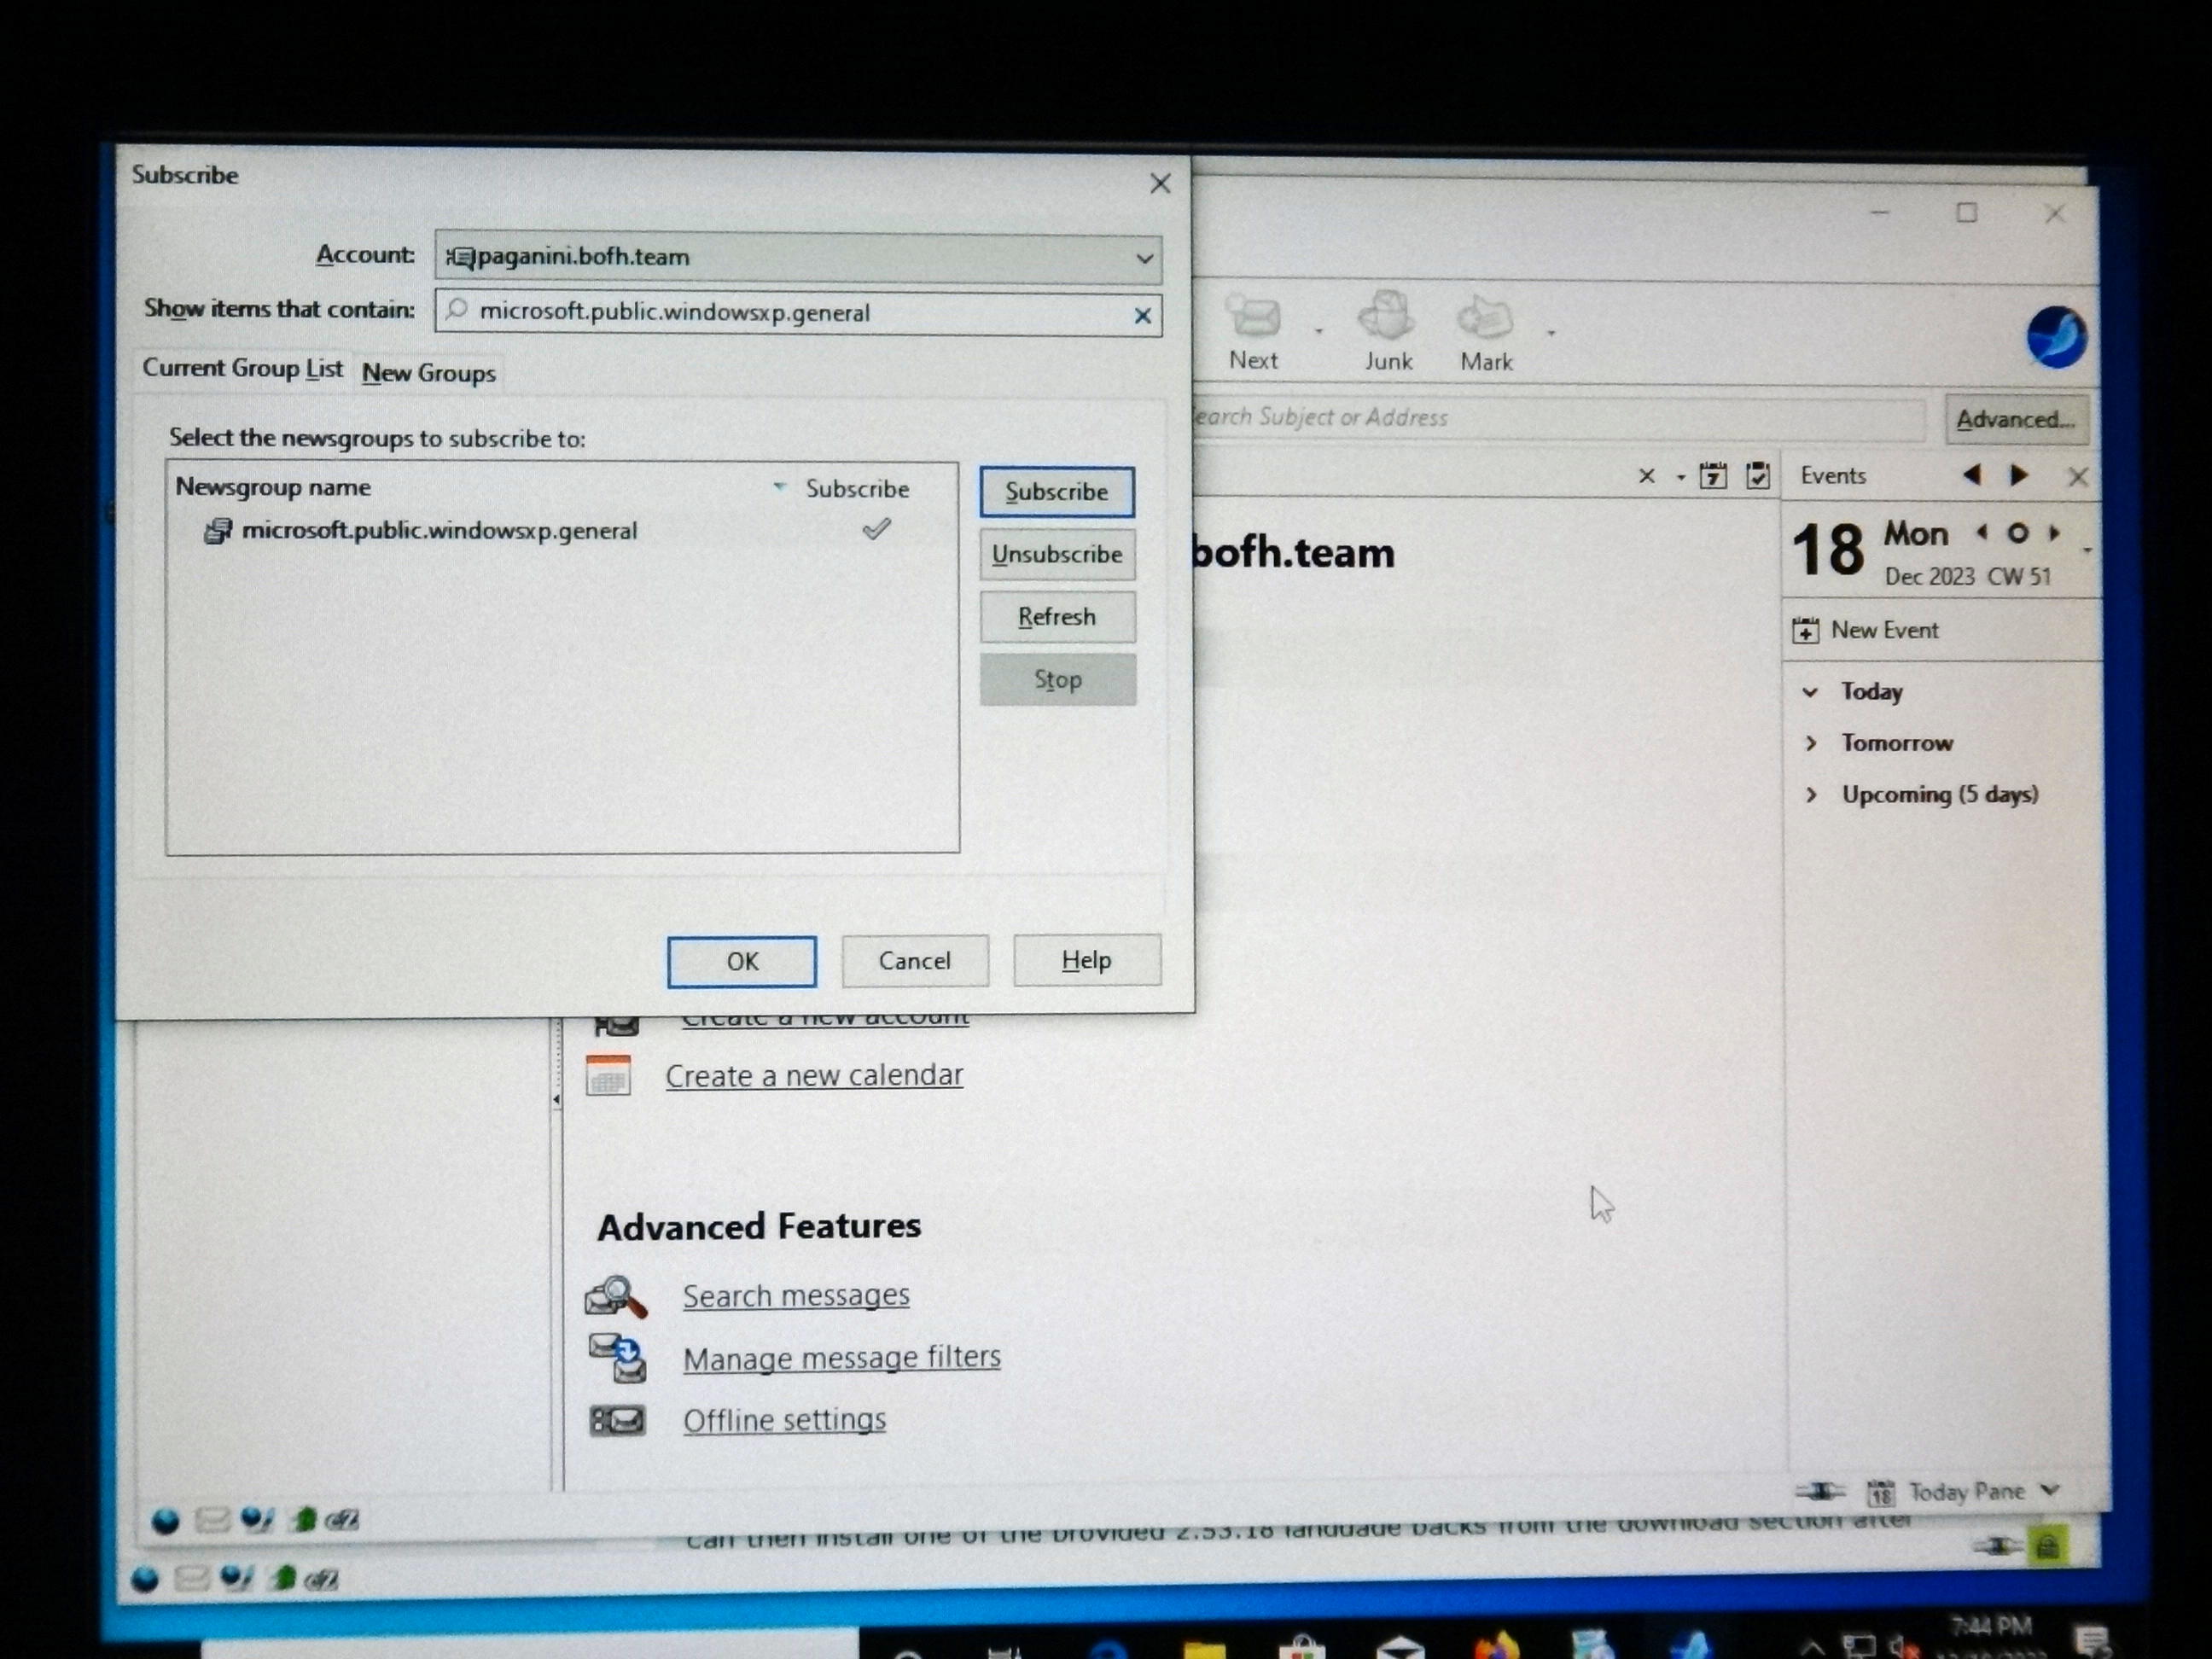Confirm the dialog with OK
This screenshot has height=1659, width=2212.
(x=742, y=962)
